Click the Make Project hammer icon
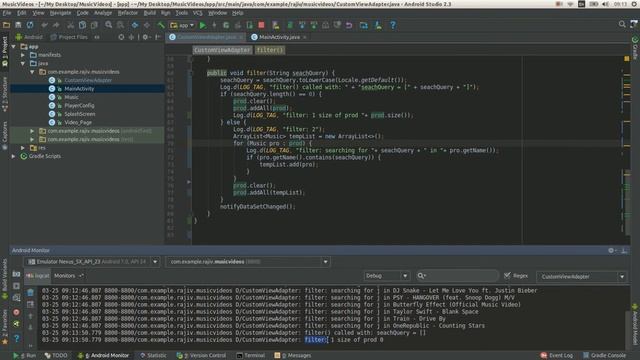This screenshot has width=640, height=360. tap(161, 25)
